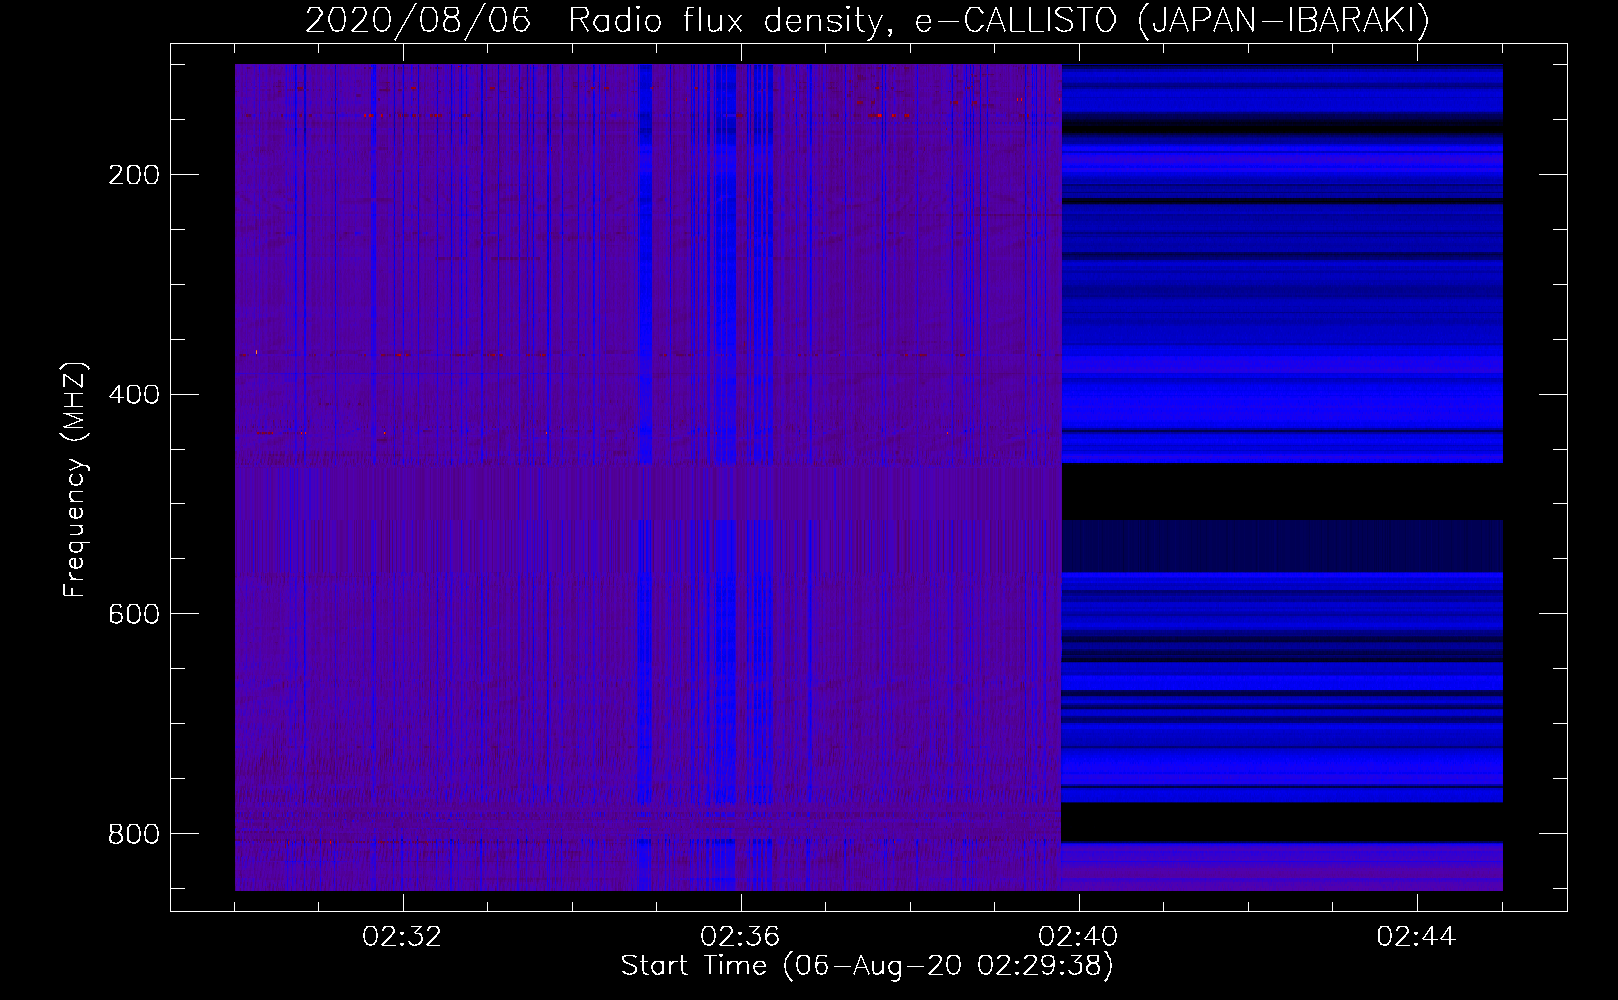Click the 02:32 time tick label
The height and width of the screenshot is (1000, 1618).
point(402,937)
